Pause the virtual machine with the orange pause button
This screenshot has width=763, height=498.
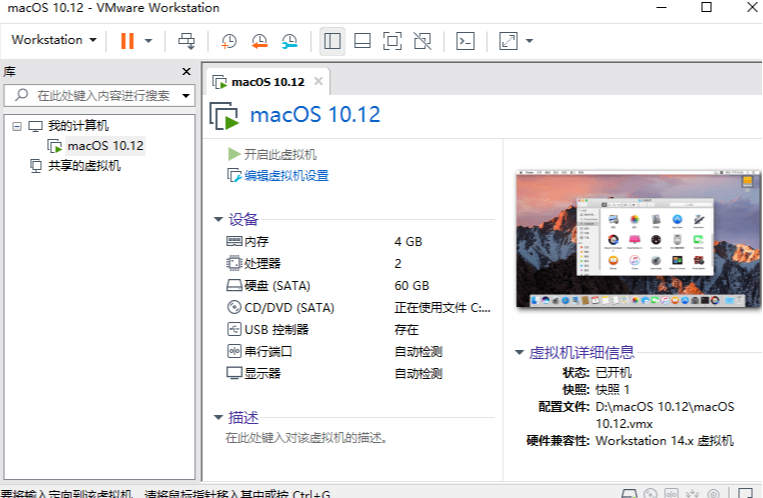tap(127, 41)
